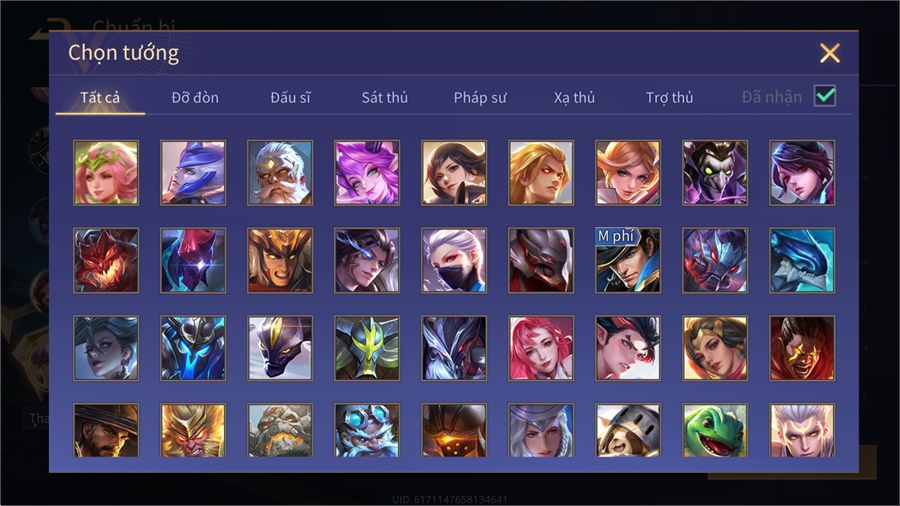This screenshot has width=900, height=506.
Task: Pick the purple-haired girl hero portrait
Action: point(367,173)
